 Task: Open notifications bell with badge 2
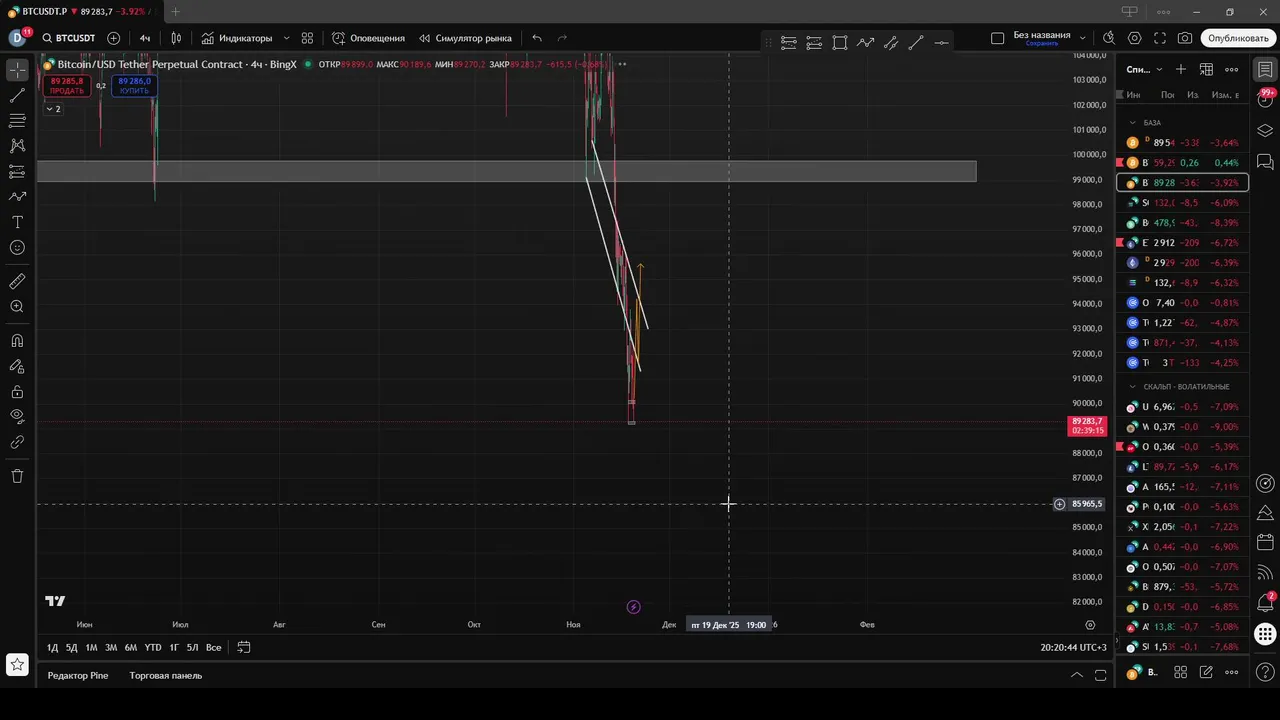click(x=1265, y=603)
